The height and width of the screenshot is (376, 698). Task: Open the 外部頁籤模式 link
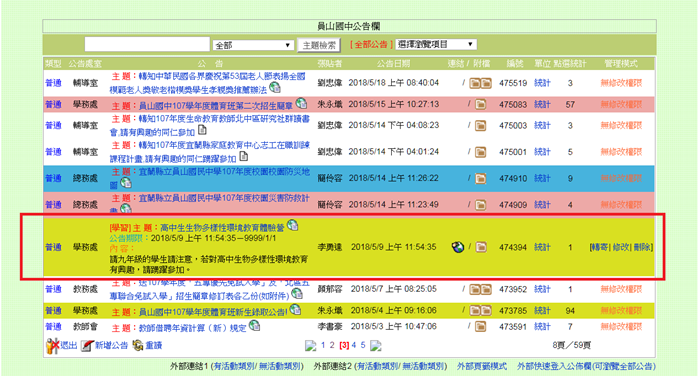(x=482, y=366)
